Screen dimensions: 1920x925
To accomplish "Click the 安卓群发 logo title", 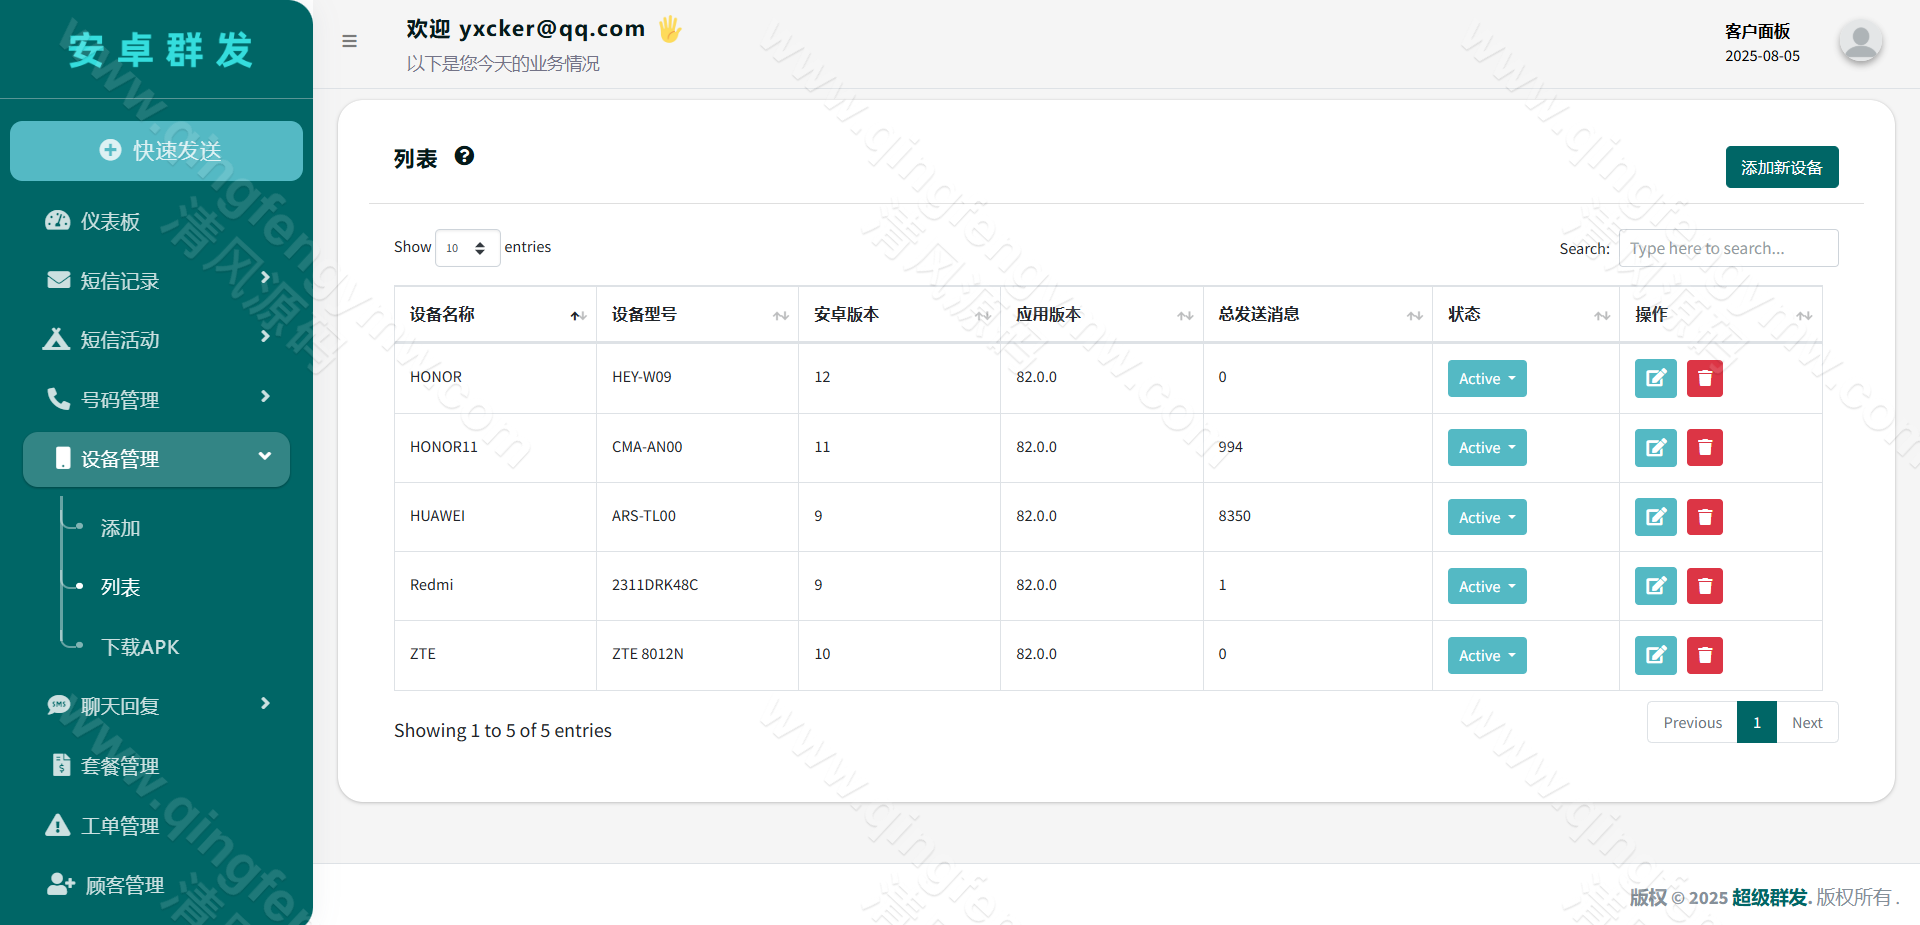I will click(160, 49).
